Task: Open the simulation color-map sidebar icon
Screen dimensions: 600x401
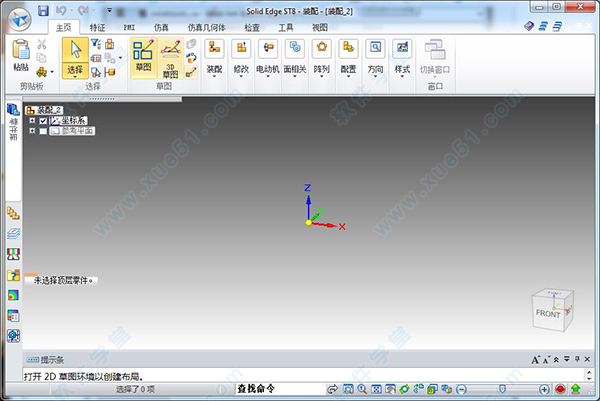Action: click(x=13, y=295)
